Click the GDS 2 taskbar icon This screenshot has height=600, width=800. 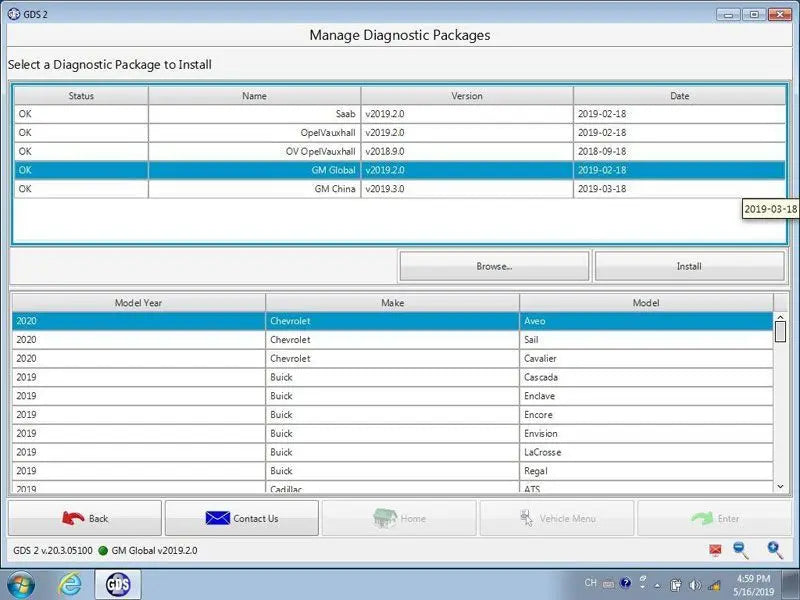118,583
